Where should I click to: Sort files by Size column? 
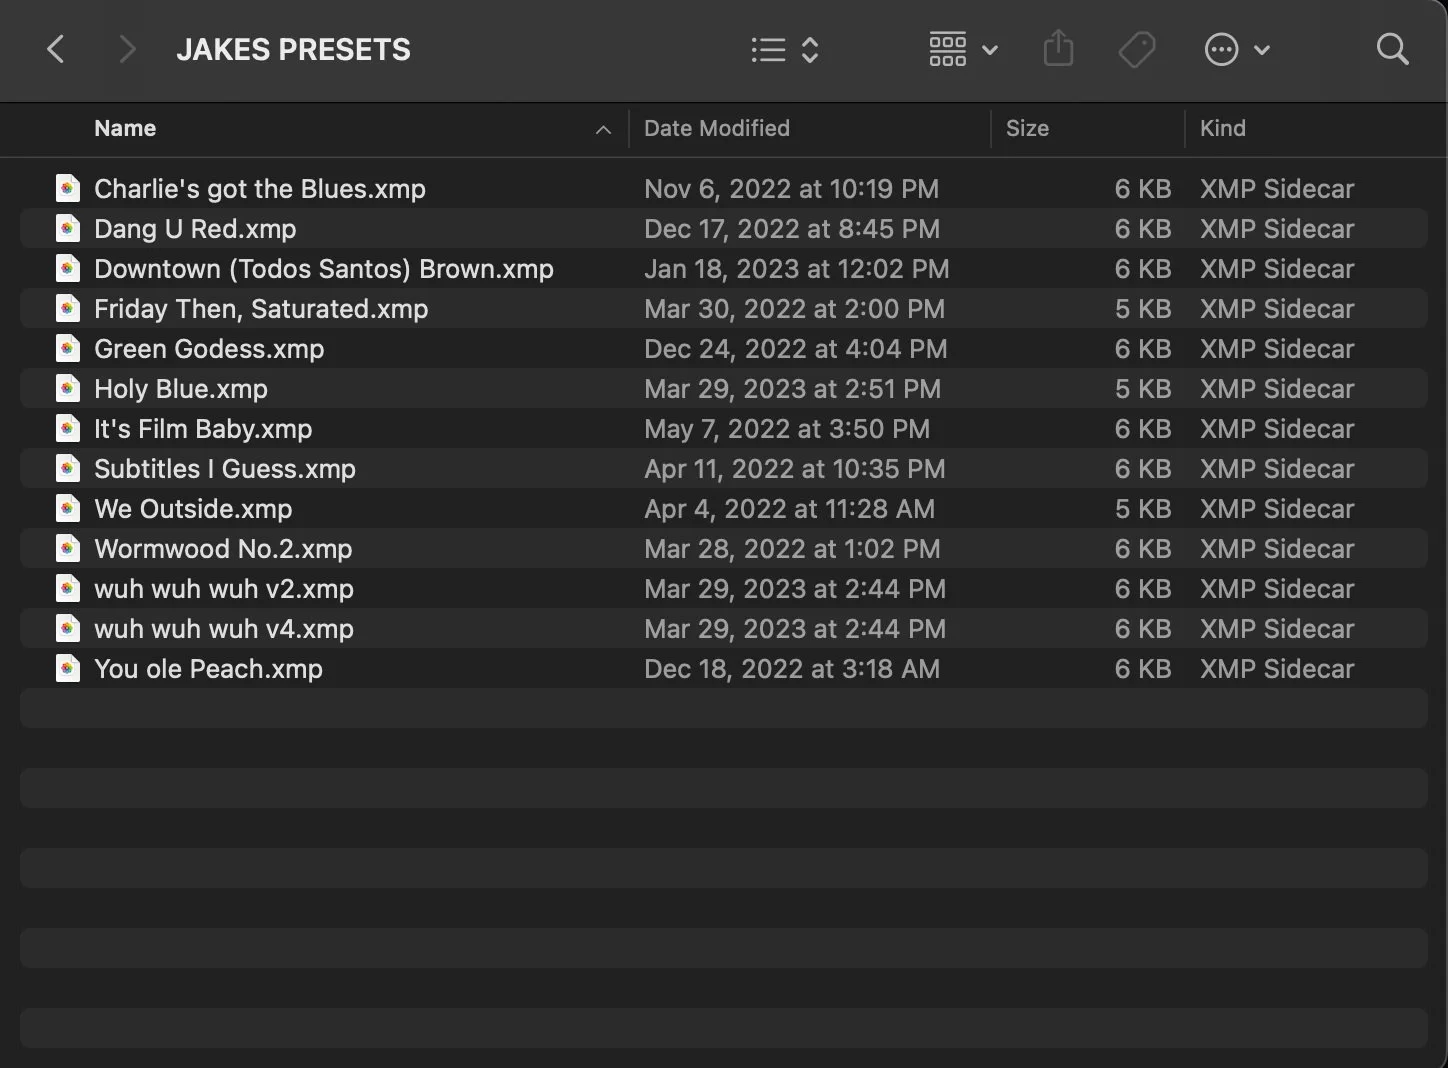[x=1027, y=128]
